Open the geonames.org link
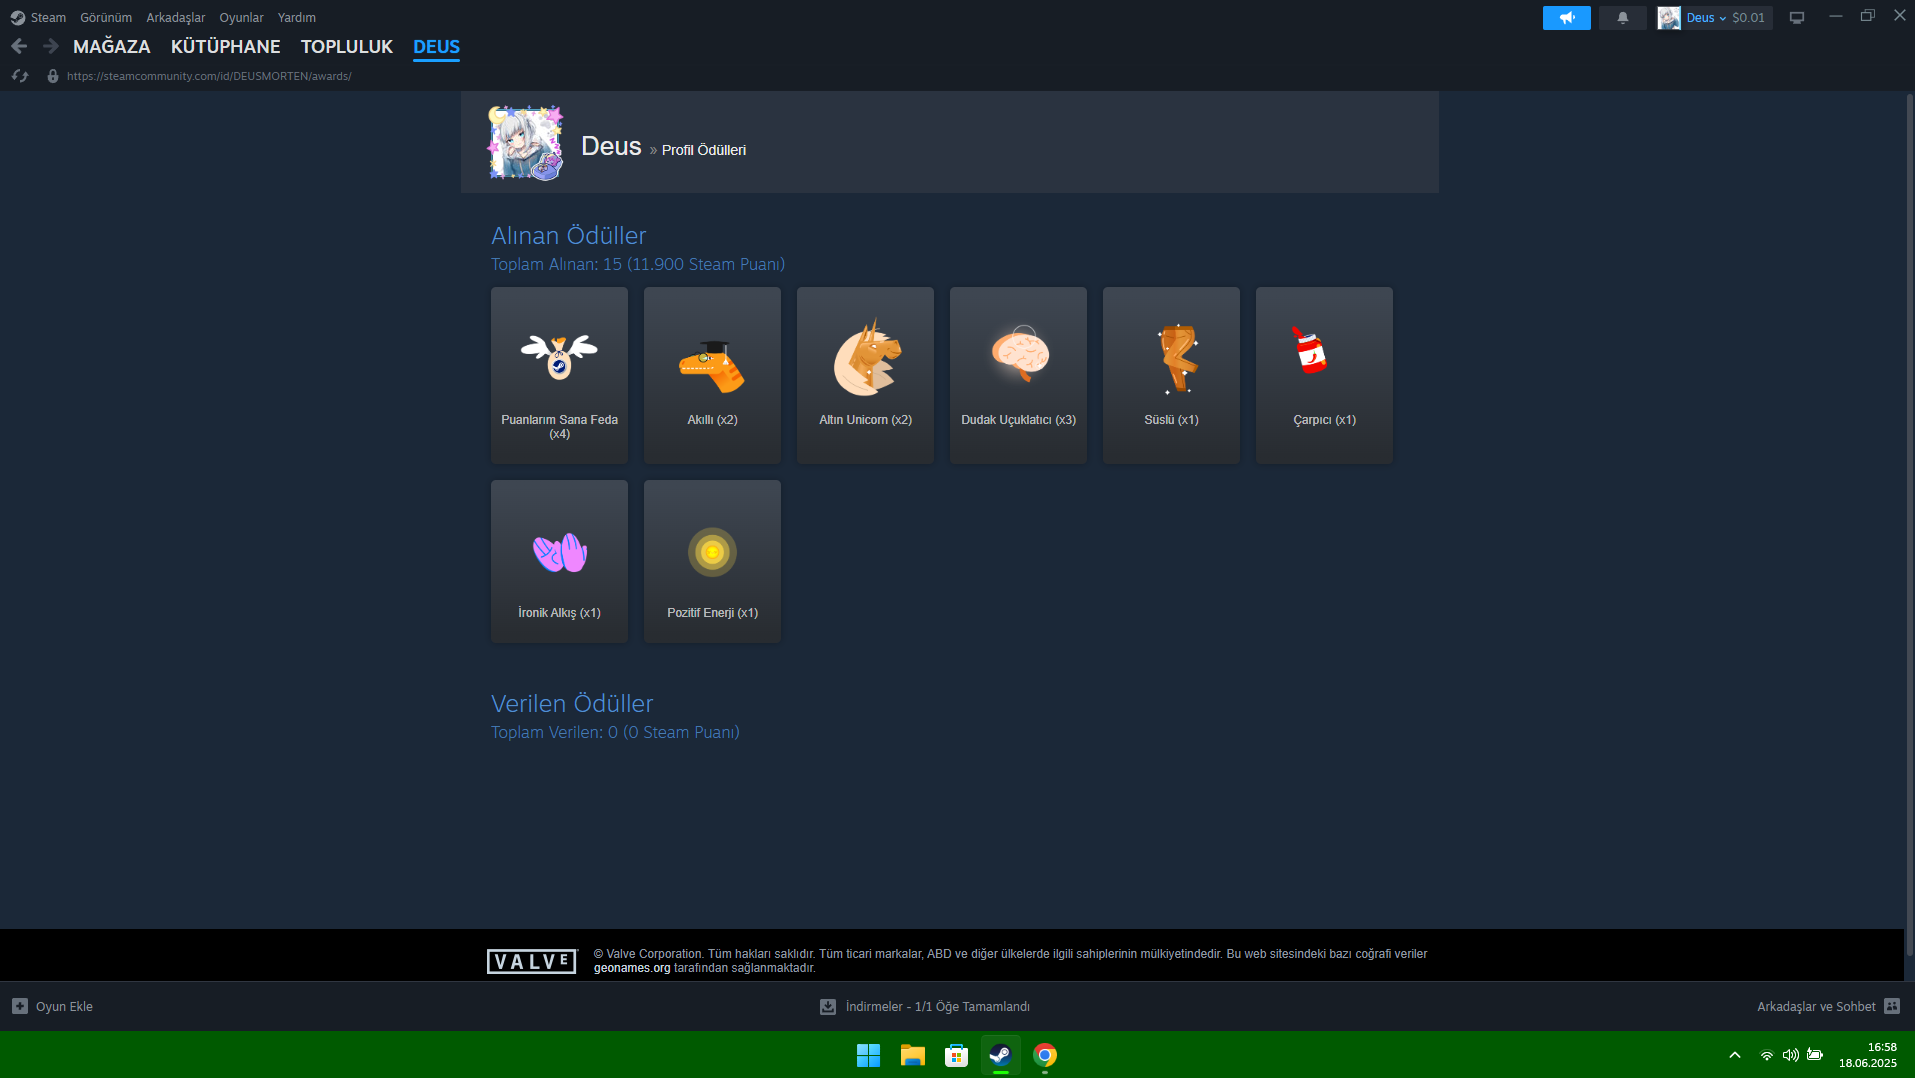The image size is (1915, 1078). 632,968
